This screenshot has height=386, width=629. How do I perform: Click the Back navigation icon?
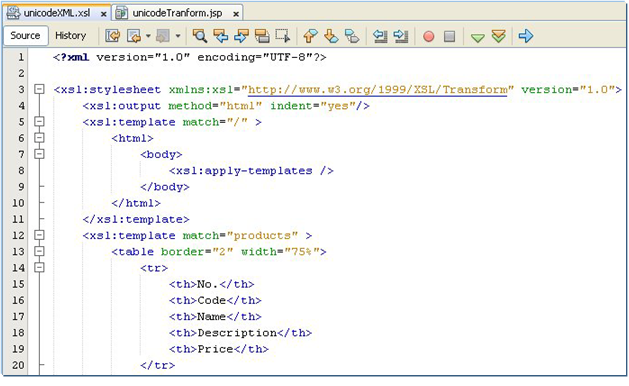pyautogui.click(x=134, y=36)
